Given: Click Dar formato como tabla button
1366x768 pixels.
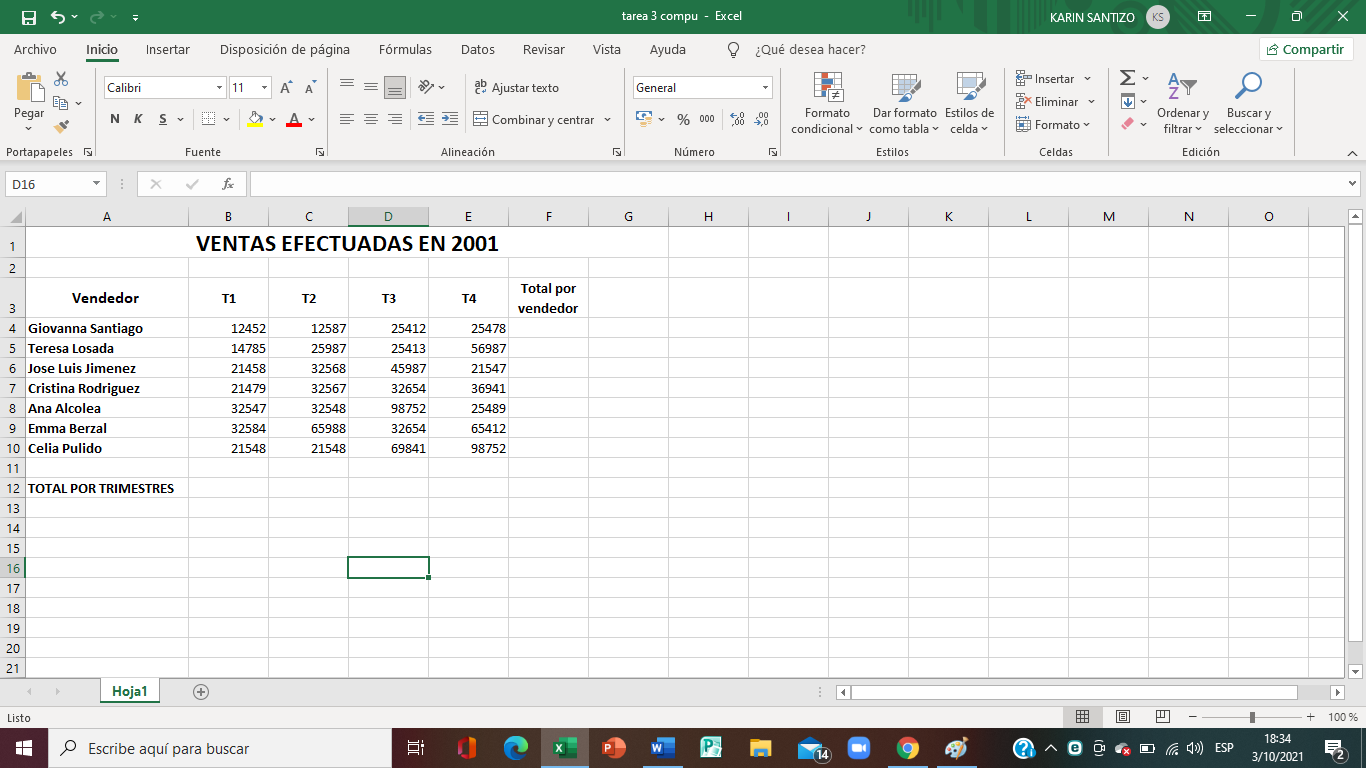Looking at the screenshot, I should tap(904, 105).
